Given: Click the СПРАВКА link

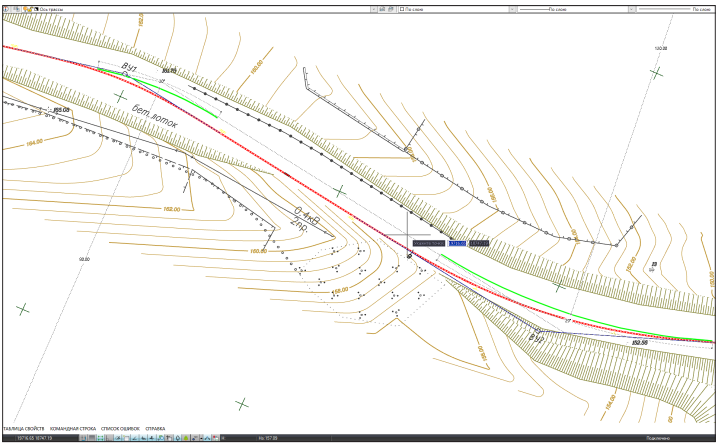Looking at the screenshot, I should pyautogui.click(x=155, y=428).
